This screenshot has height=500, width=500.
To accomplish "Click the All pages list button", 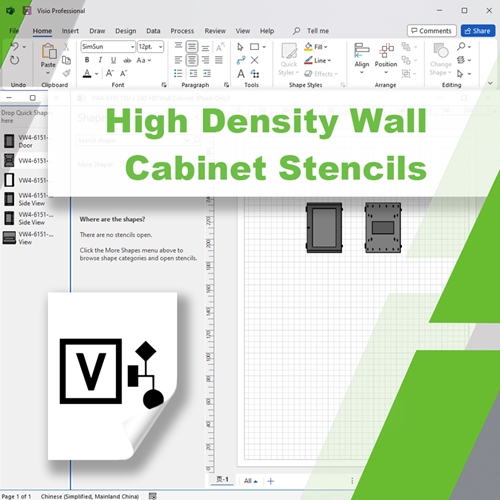I will point(251,481).
